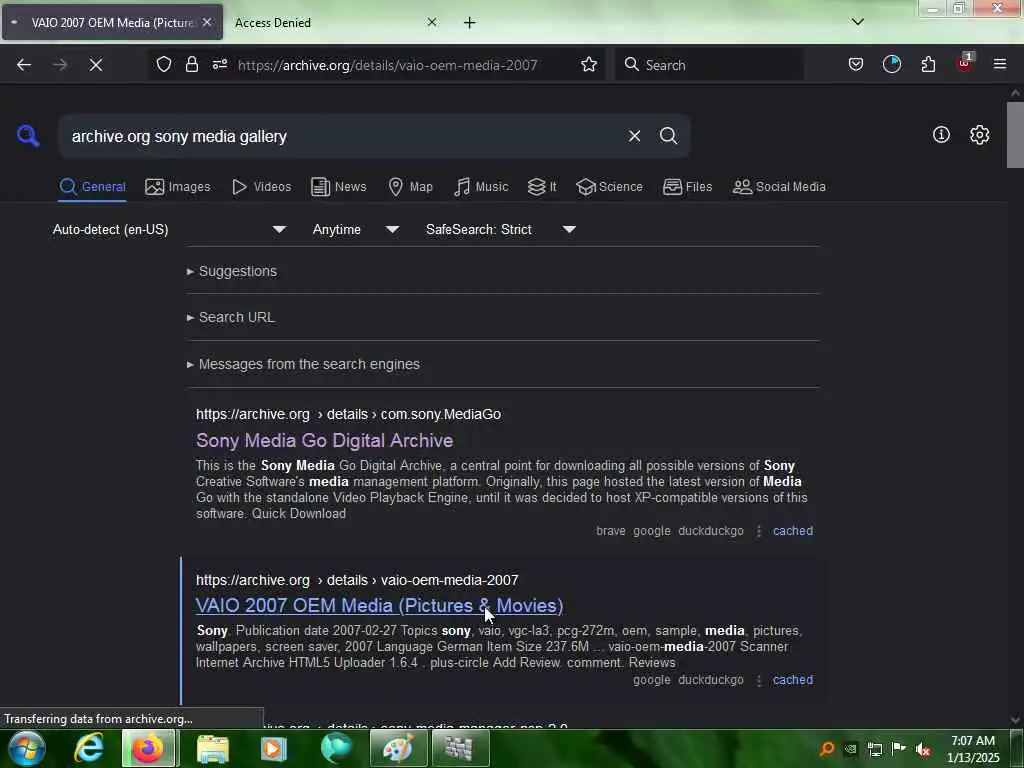Open the SafeSearch: Strict dropdown
This screenshot has width=1024, height=768.
[x=500, y=229]
